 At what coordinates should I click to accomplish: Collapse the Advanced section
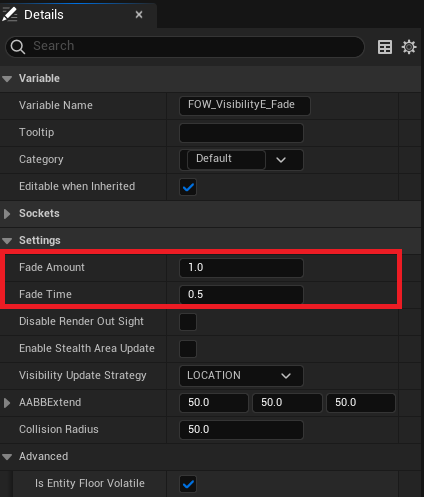pos(7,457)
